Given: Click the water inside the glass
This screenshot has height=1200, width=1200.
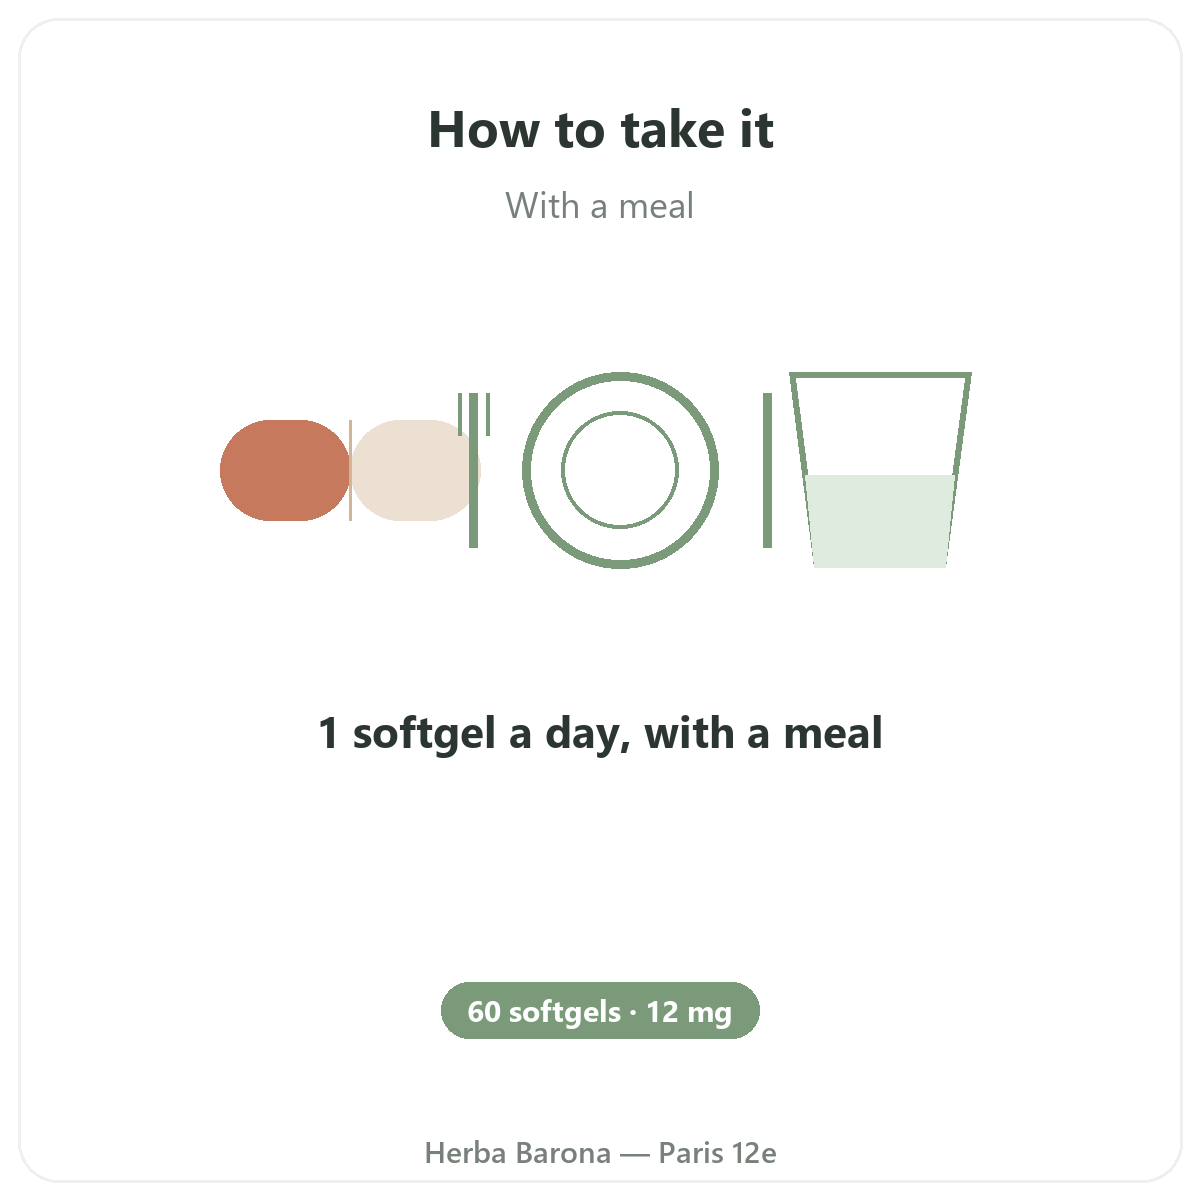Looking at the screenshot, I should (881, 521).
